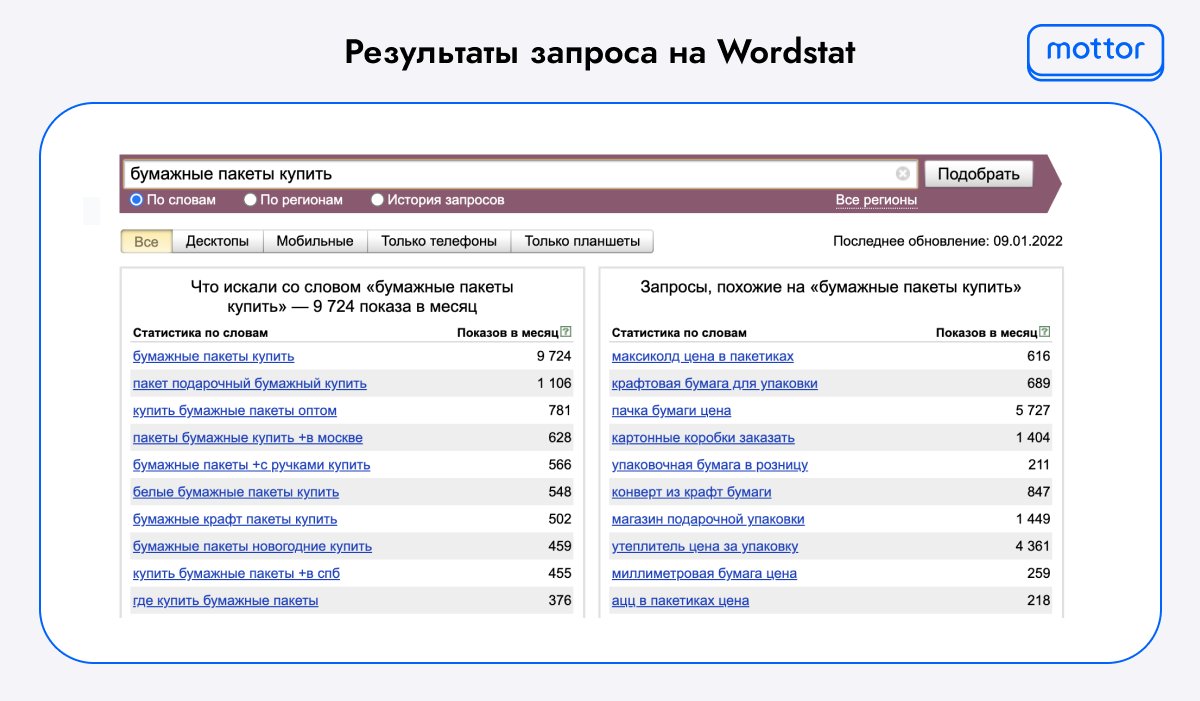Open 'купить бумажные пакеты оптом' link
1200x701 pixels.
click(x=234, y=410)
